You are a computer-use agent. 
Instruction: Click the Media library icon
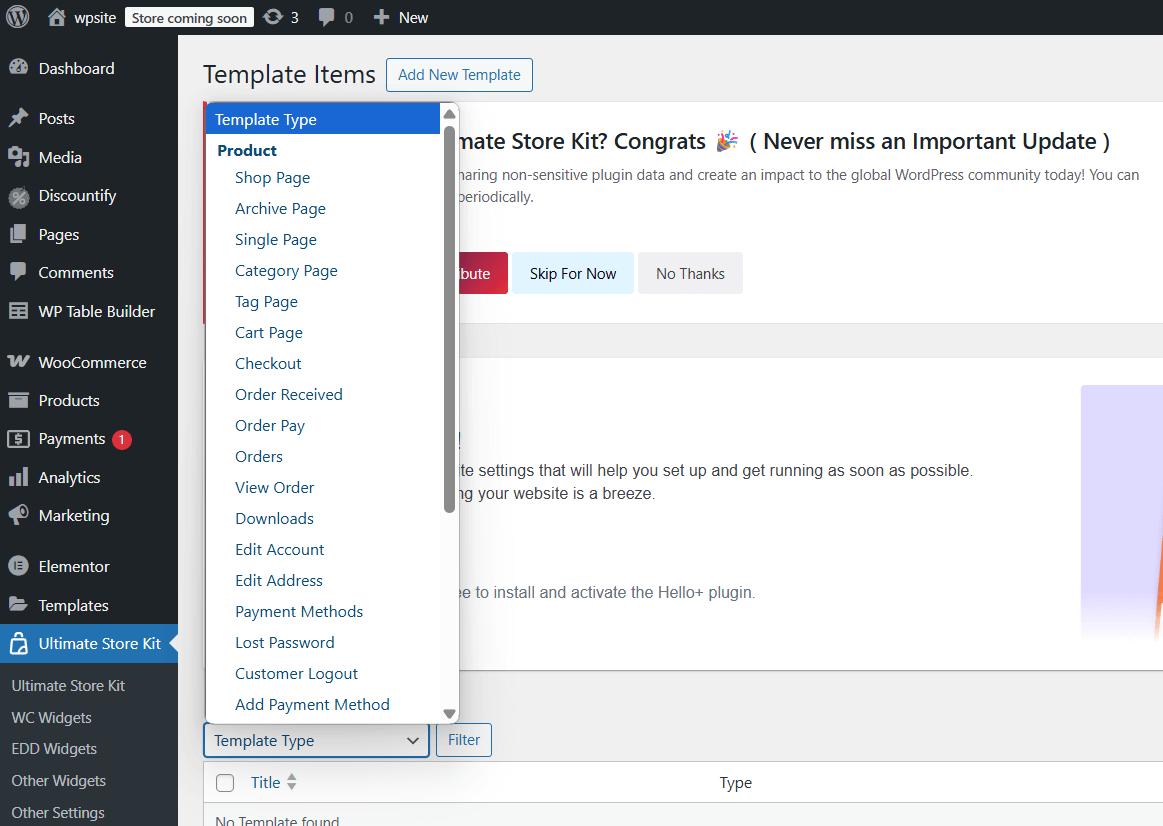(x=19, y=157)
